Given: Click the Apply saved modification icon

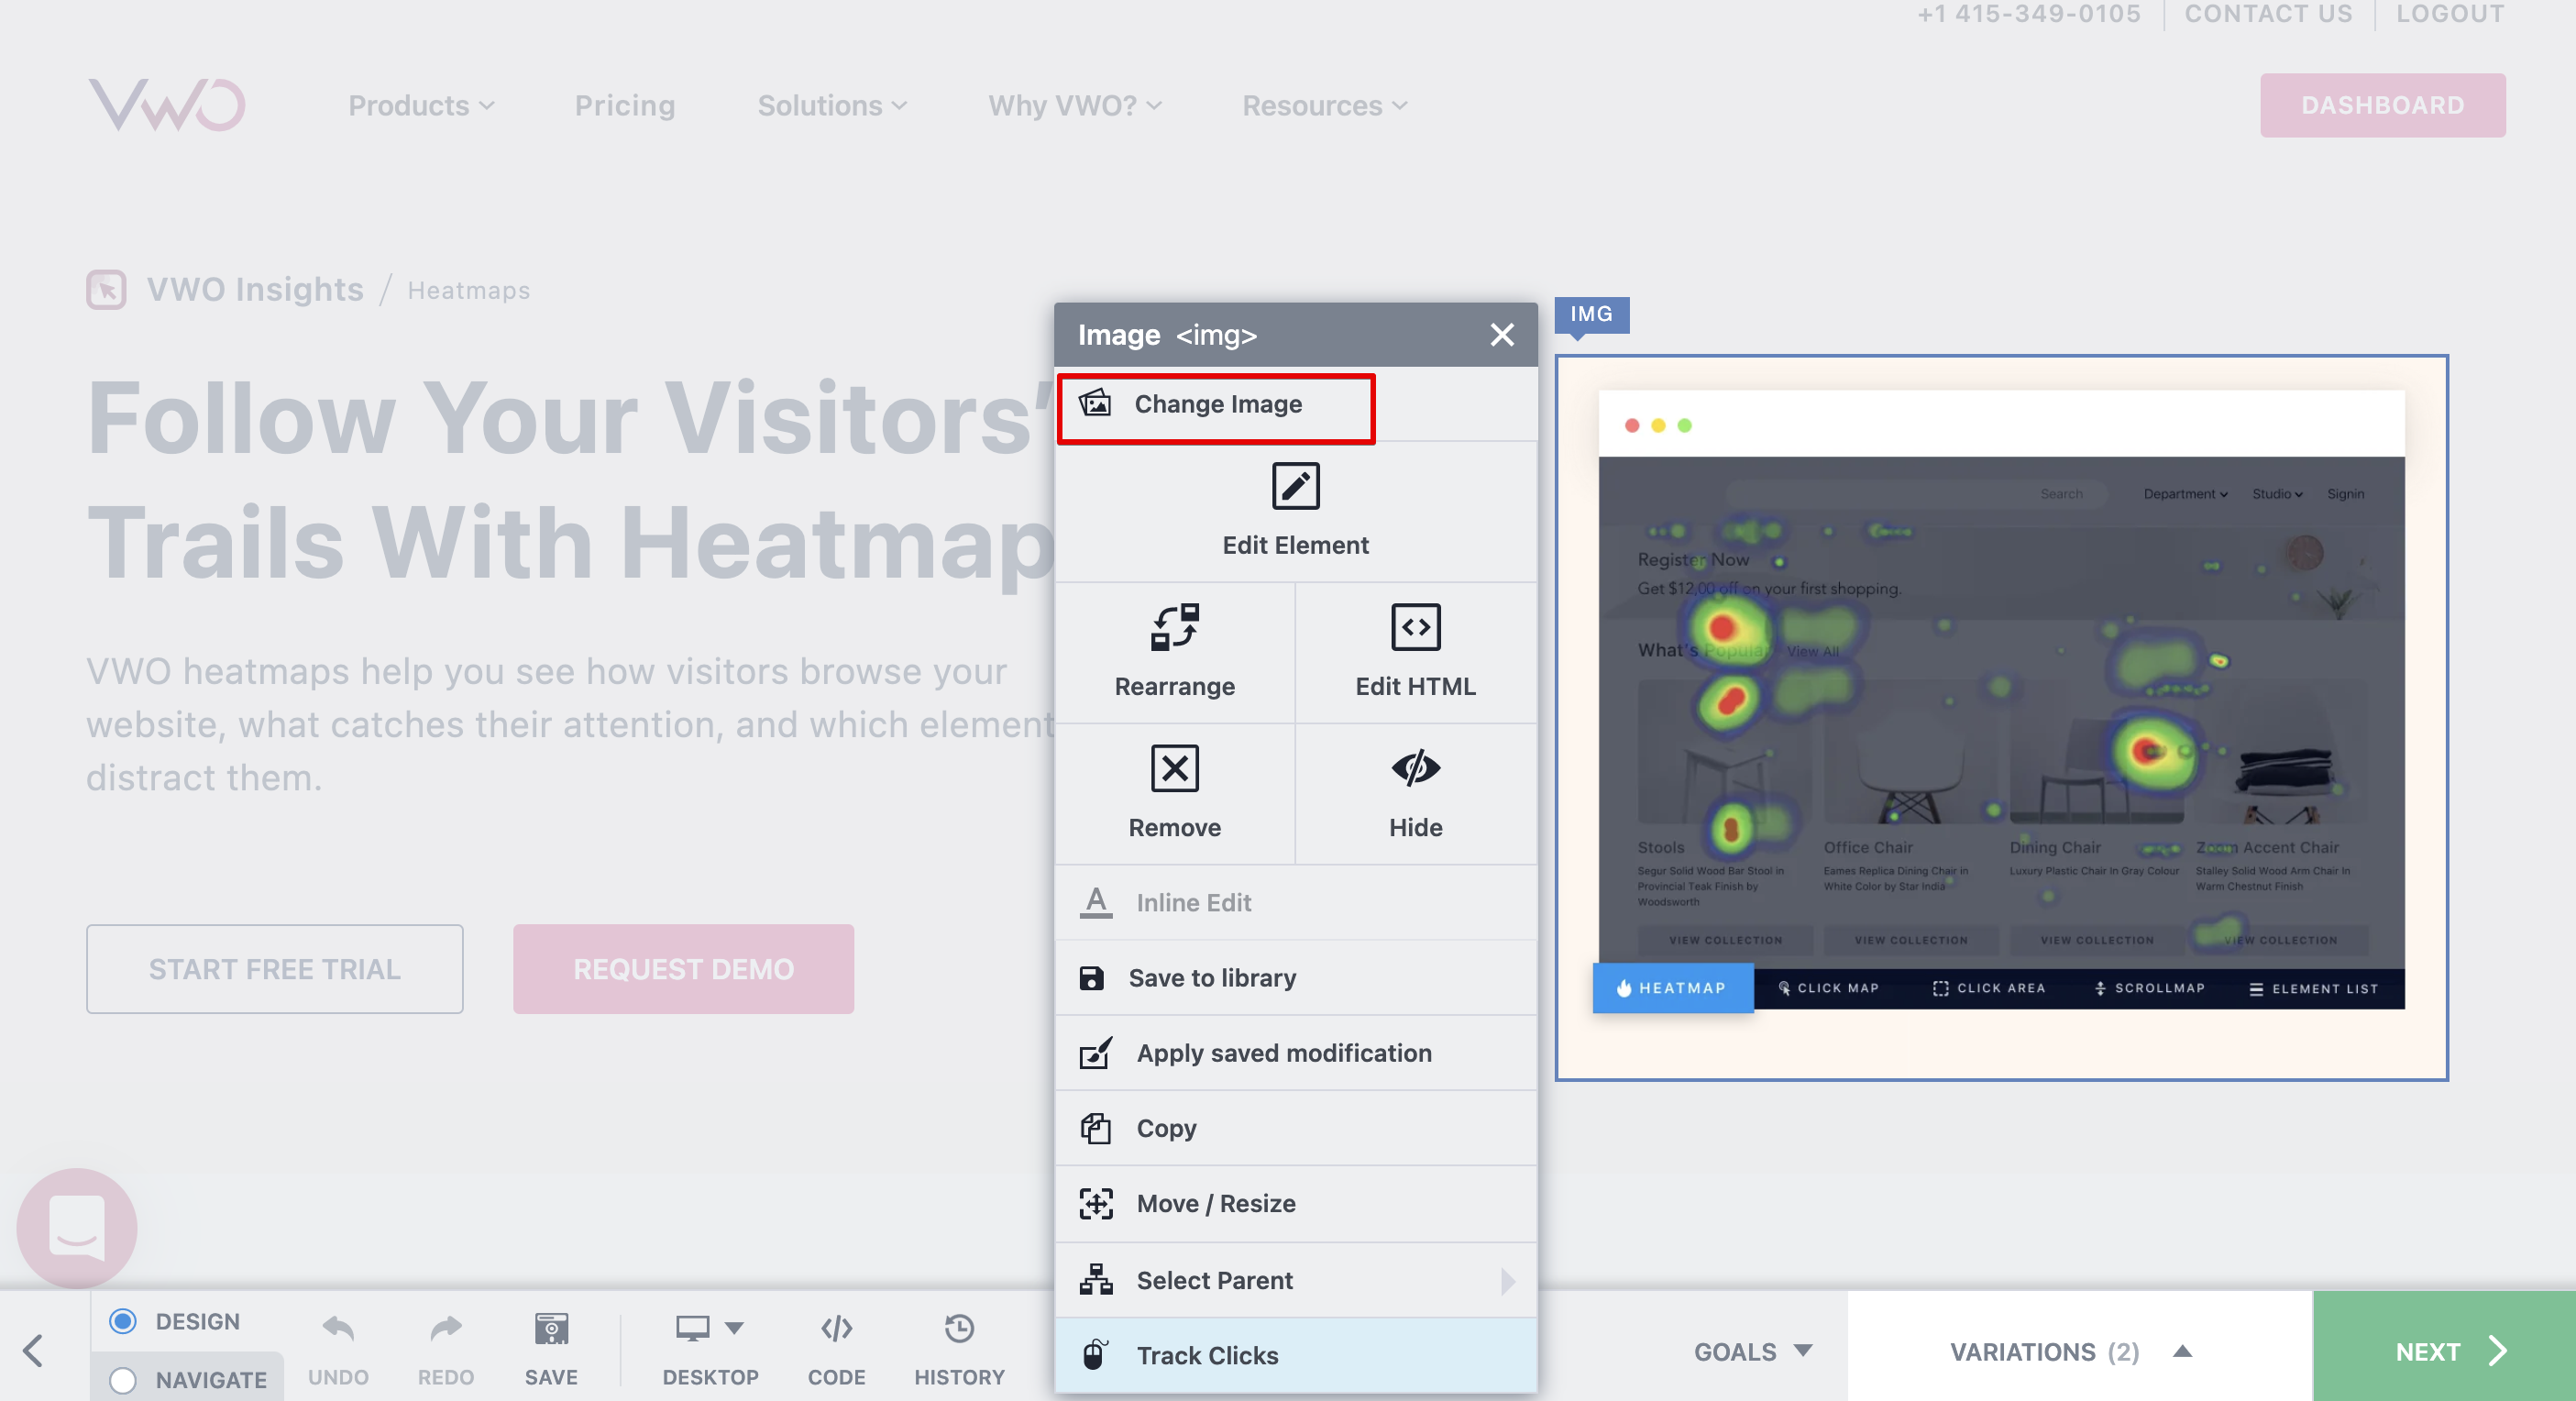Looking at the screenshot, I should coord(1095,1052).
